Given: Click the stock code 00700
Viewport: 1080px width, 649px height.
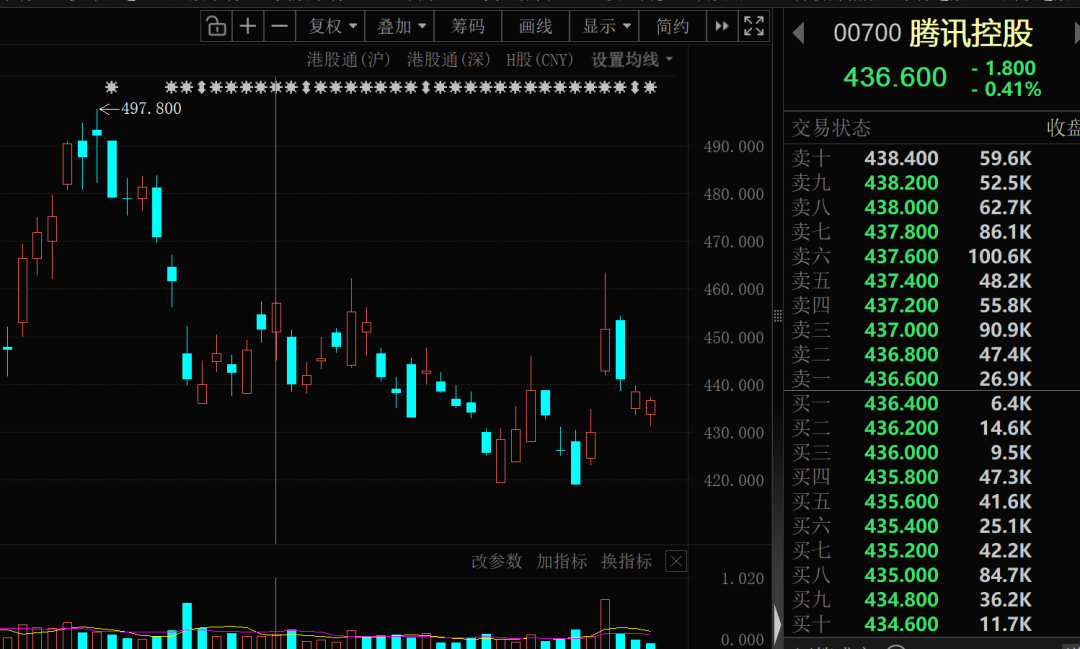Looking at the screenshot, I should click(x=867, y=32).
